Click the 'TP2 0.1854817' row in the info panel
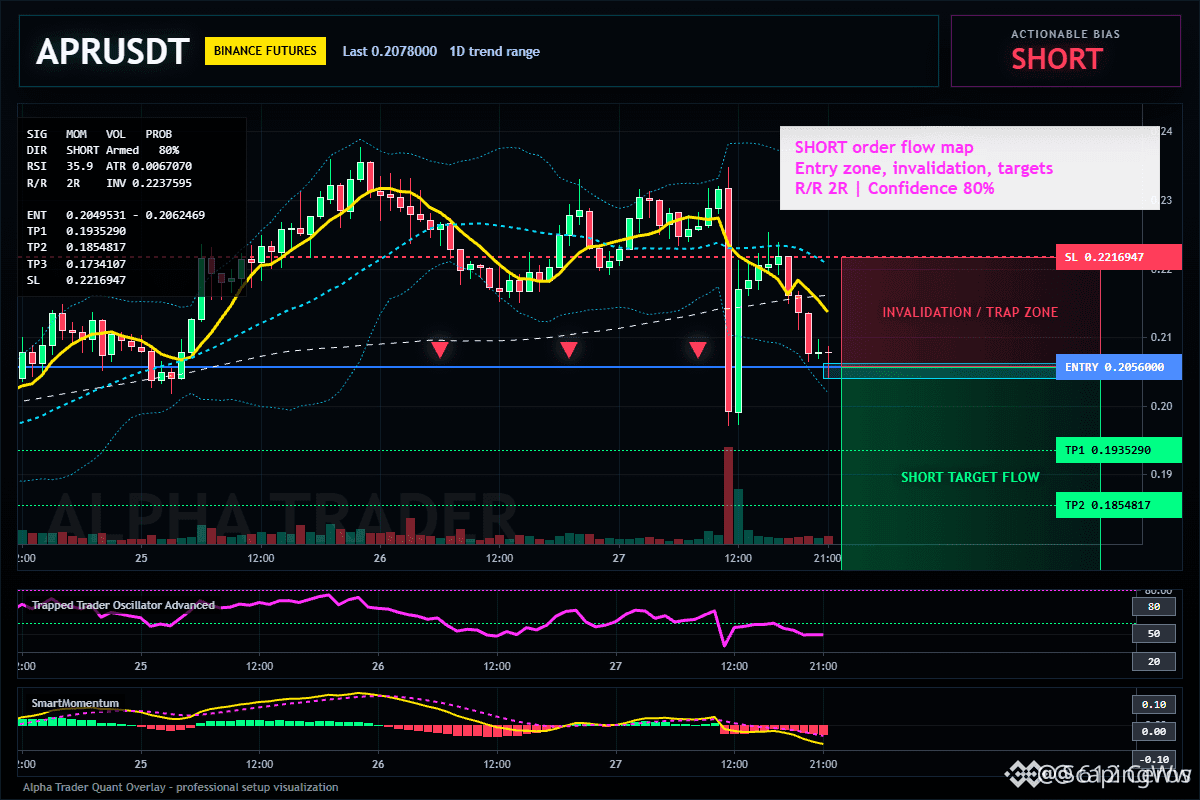 76,247
